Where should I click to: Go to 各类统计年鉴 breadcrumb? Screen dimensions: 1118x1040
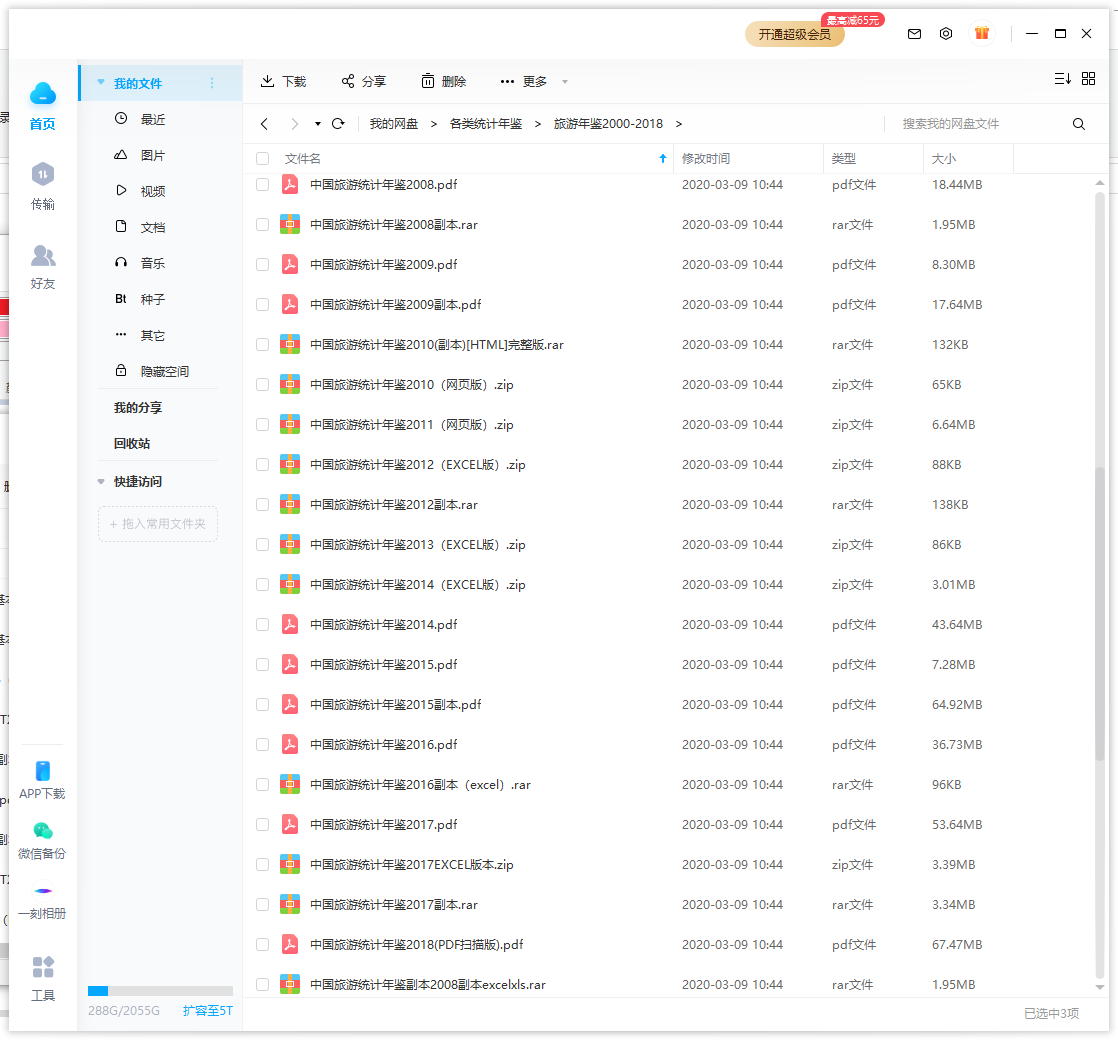[x=486, y=124]
